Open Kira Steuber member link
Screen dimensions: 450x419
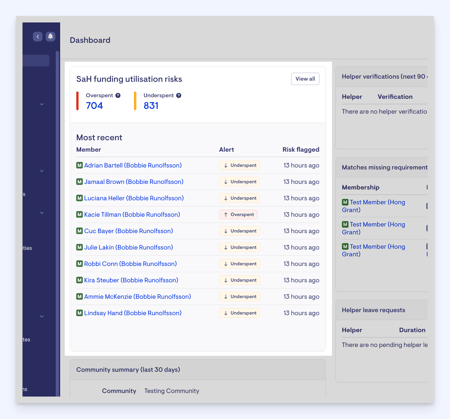131,280
